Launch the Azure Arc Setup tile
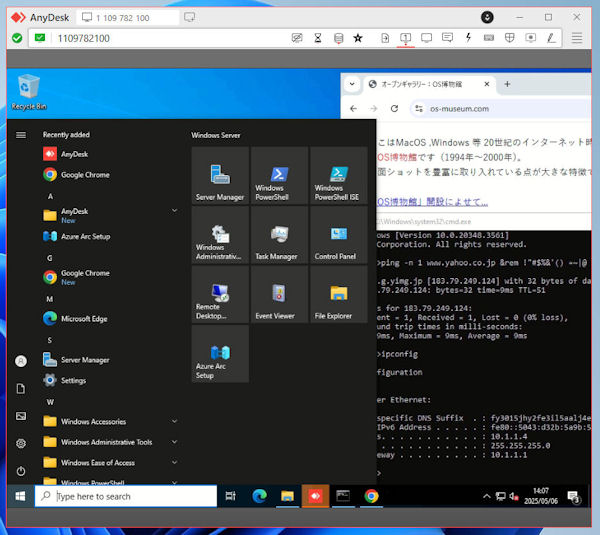This screenshot has width=600, height=535. pos(220,353)
